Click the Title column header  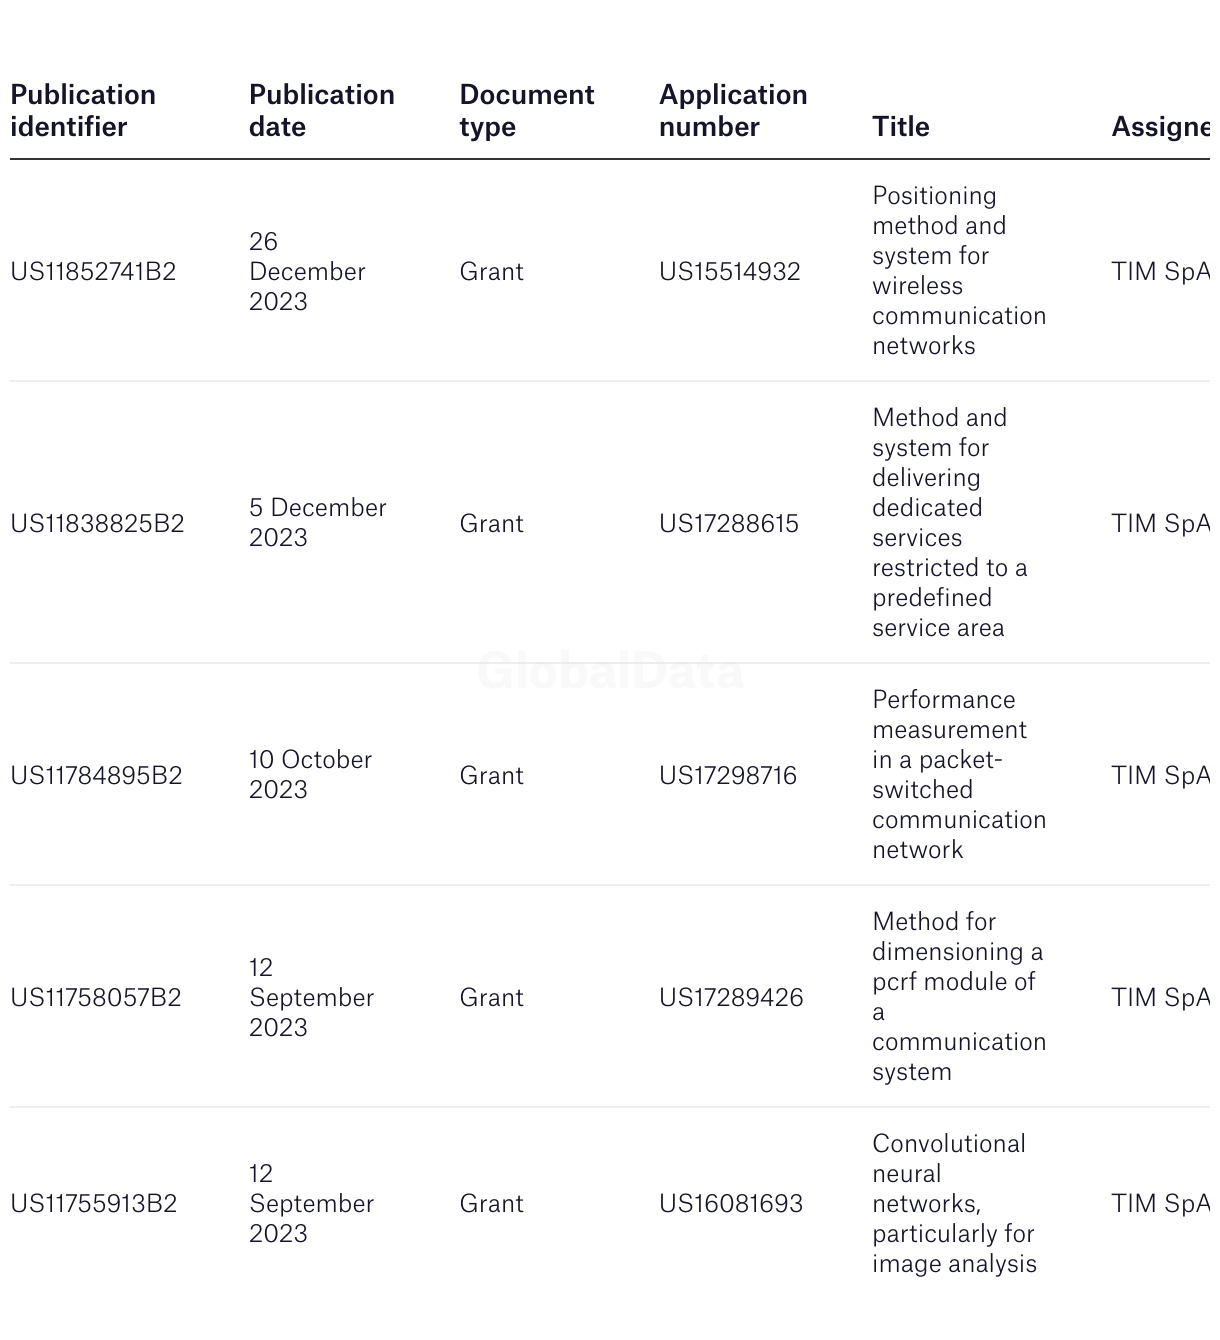pyautogui.click(x=901, y=127)
